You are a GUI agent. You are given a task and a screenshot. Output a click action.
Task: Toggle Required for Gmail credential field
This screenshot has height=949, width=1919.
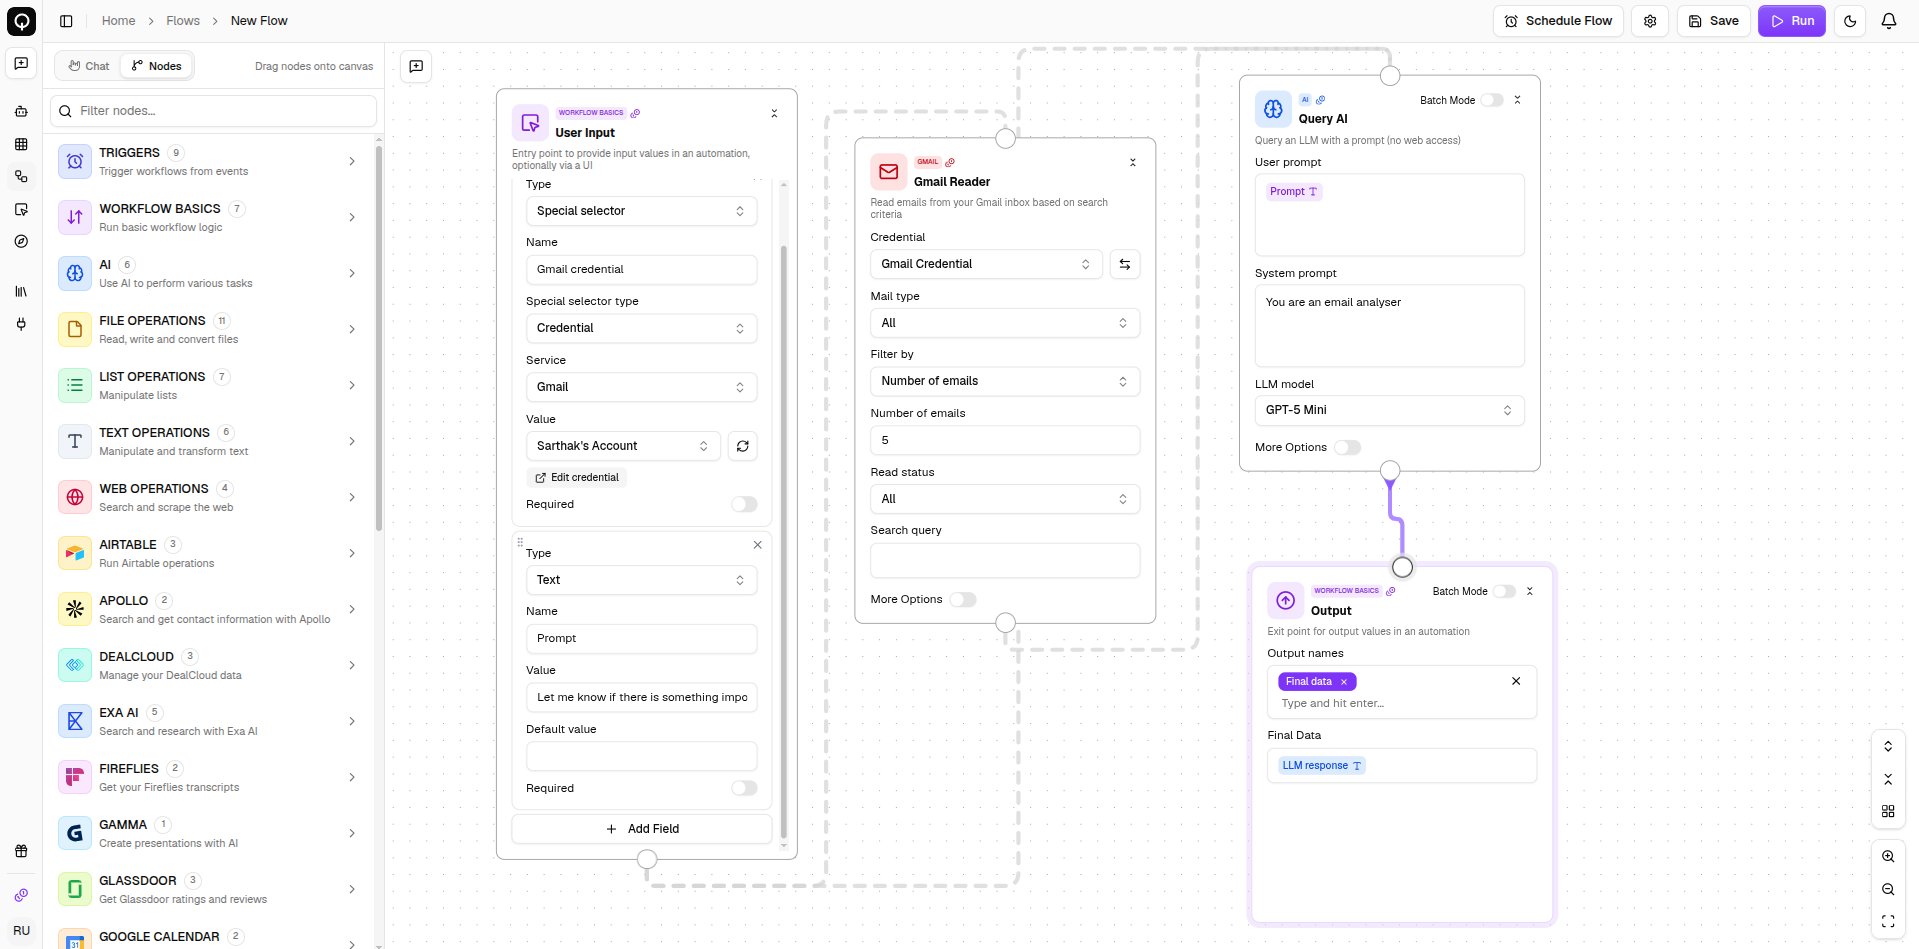tap(744, 504)
